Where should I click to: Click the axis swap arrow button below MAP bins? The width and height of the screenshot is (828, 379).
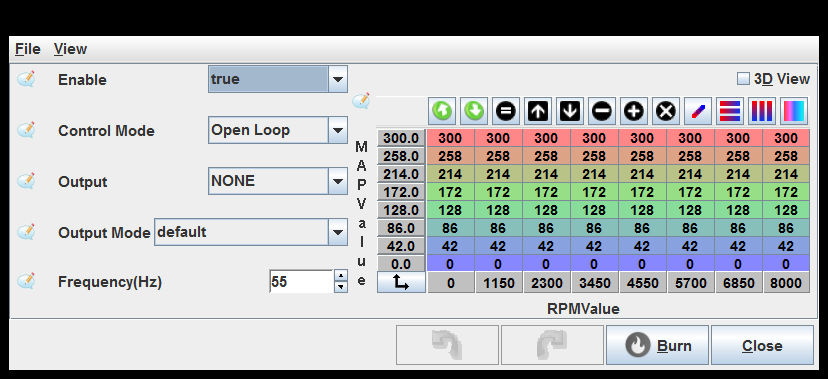[401, 283]
